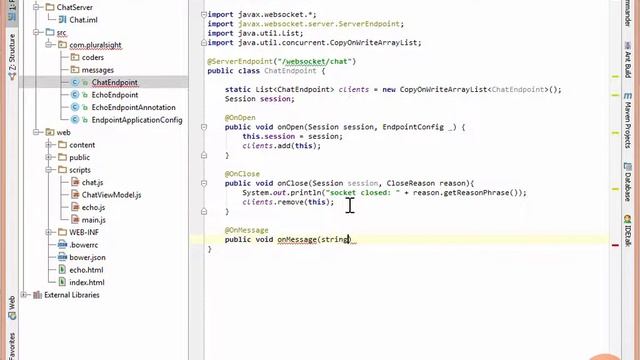The image size is (640, 360).
Task: Select Chat.iml file in project tree
Action: tap(83, 20)
